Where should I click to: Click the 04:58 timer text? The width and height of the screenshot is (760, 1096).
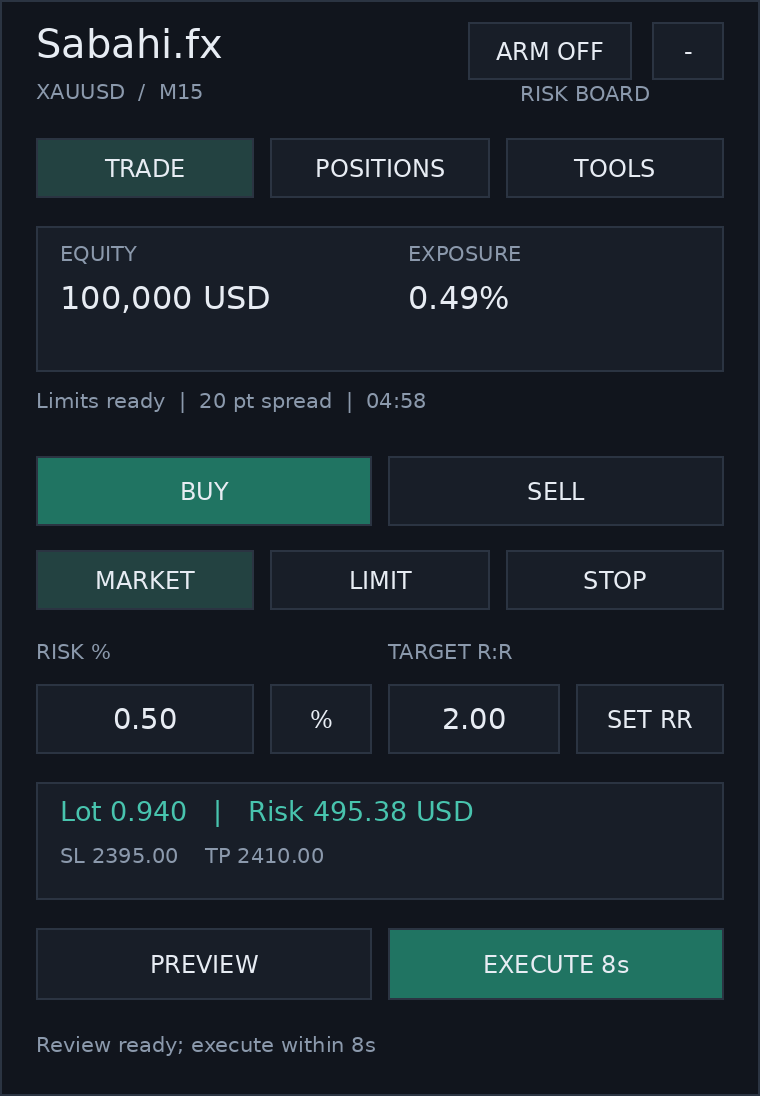tap(396, 401)
